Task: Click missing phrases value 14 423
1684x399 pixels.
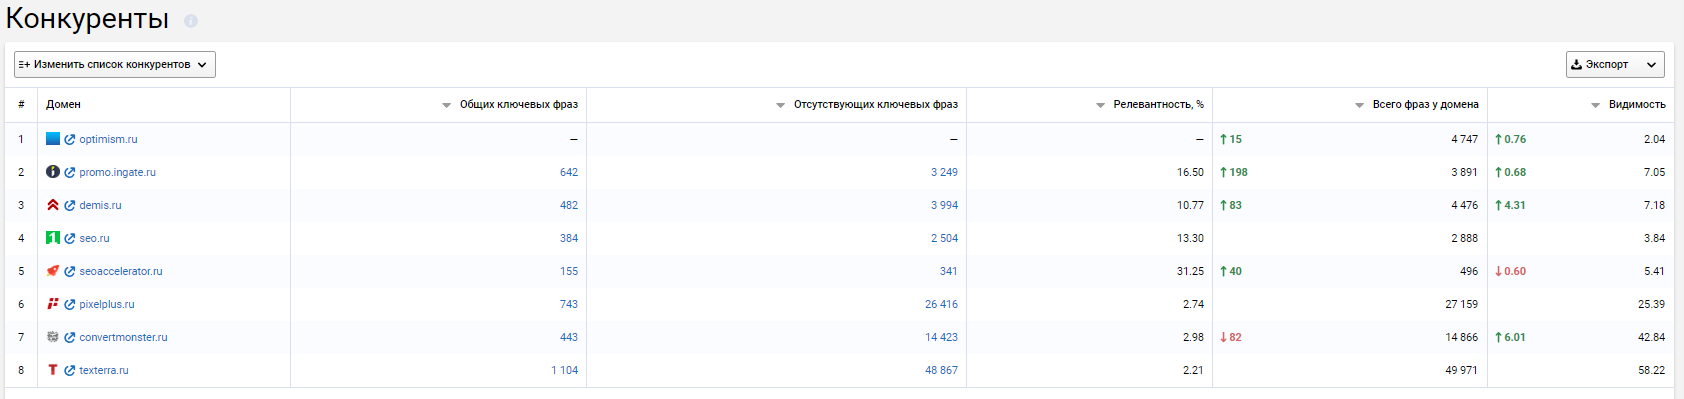Action: pyautogui.click(x=941, y=338)
